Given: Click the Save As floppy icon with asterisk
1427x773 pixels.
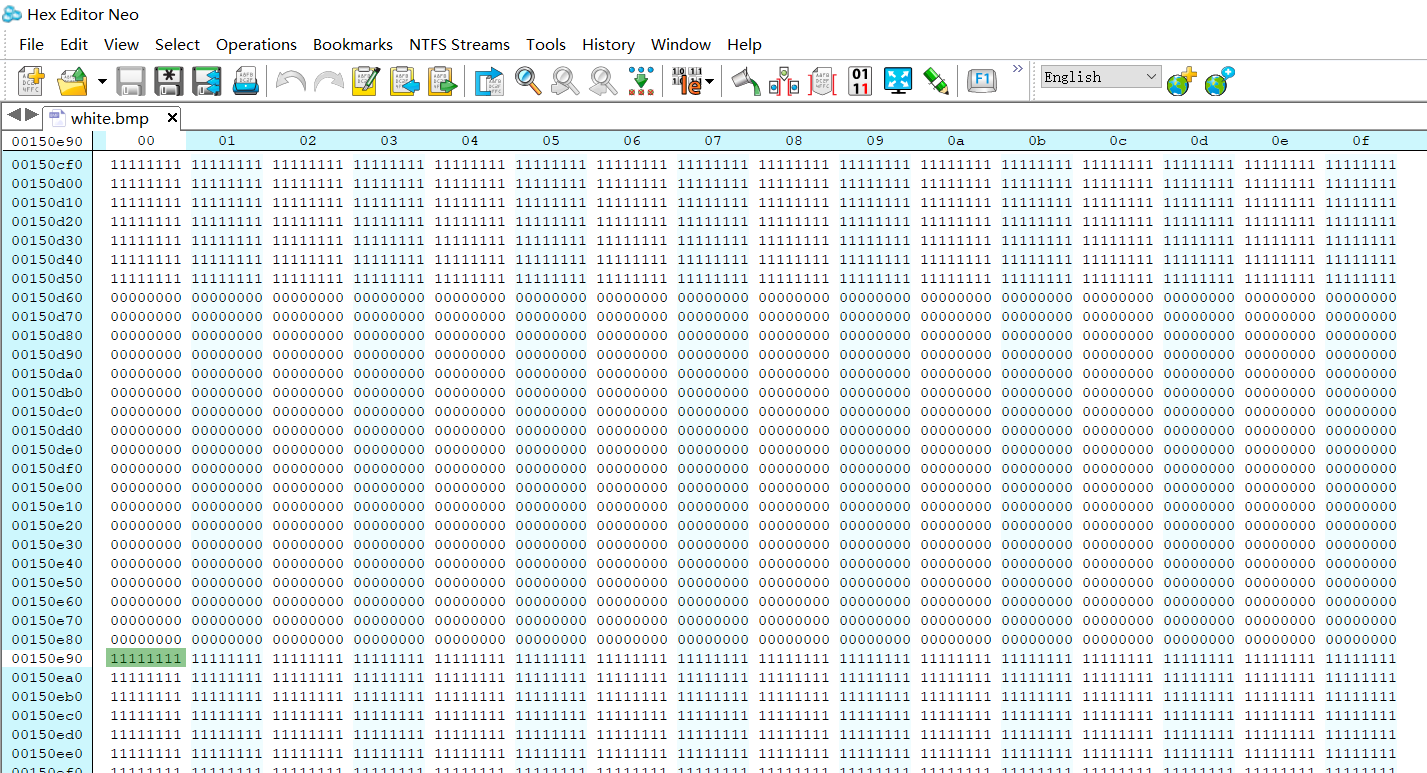Looking at the screenshot, I should 169,80.
